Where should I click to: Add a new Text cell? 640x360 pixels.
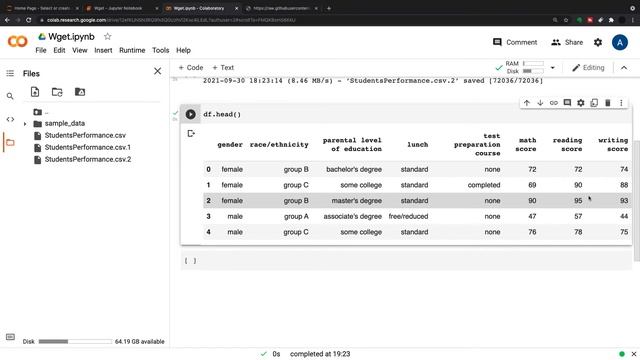pyautogui.click(x=223, y=68)
